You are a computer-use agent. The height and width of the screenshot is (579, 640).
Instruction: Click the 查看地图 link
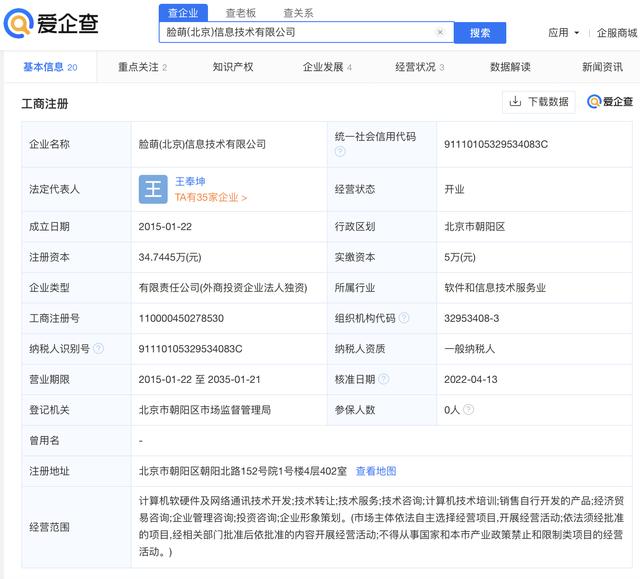coord(376,471)
